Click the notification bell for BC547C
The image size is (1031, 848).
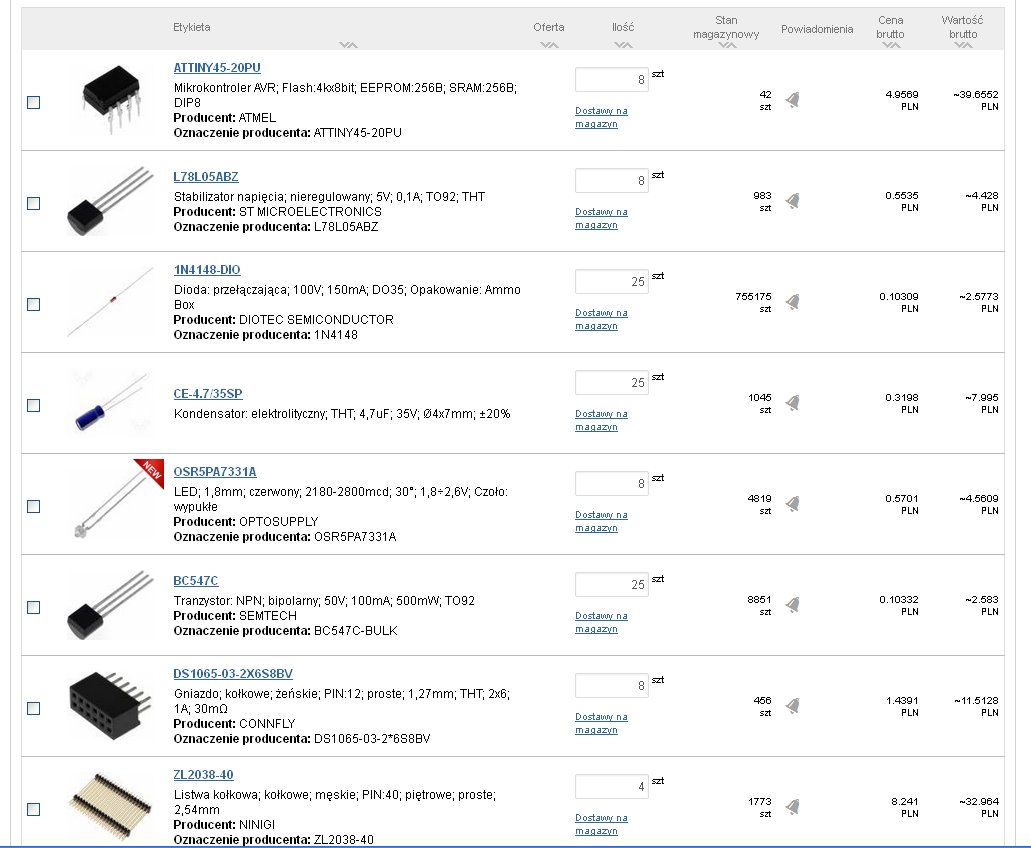coord(793,605)
